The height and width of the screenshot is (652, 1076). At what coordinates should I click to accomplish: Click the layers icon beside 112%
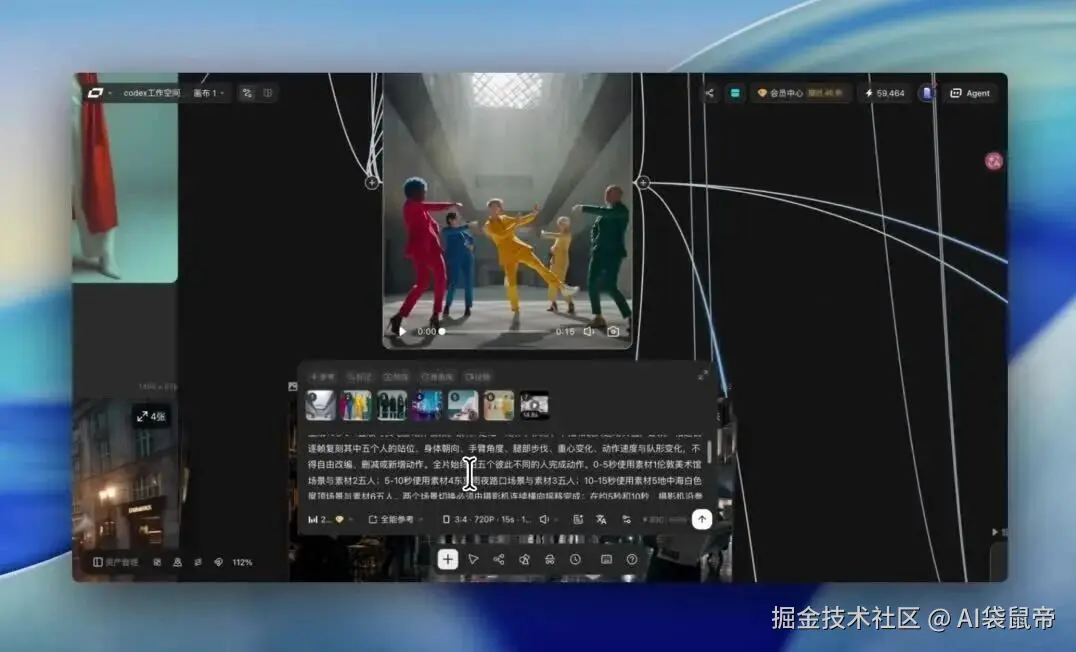[218, 562]
